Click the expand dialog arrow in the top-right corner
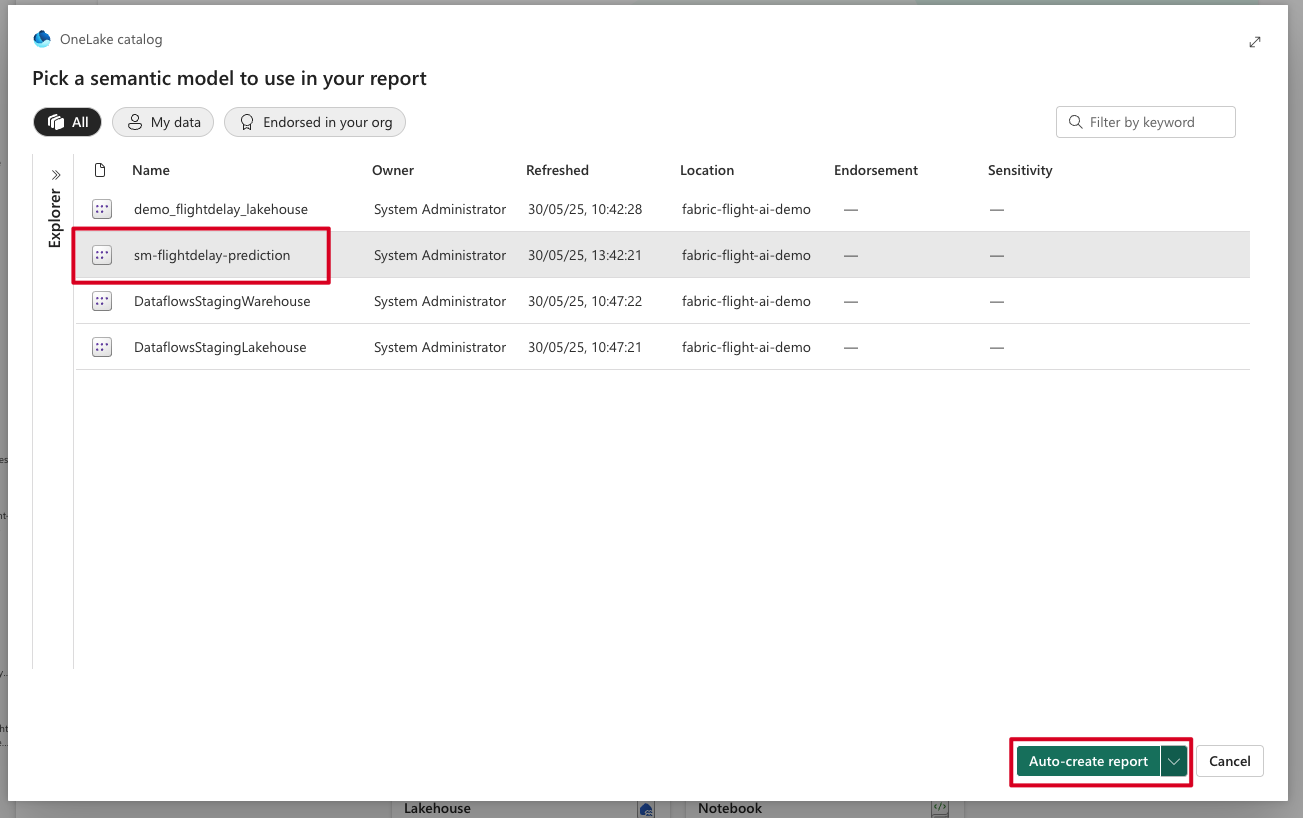The width and height of the screenshot is (1303, 818). coord(1255,42)
